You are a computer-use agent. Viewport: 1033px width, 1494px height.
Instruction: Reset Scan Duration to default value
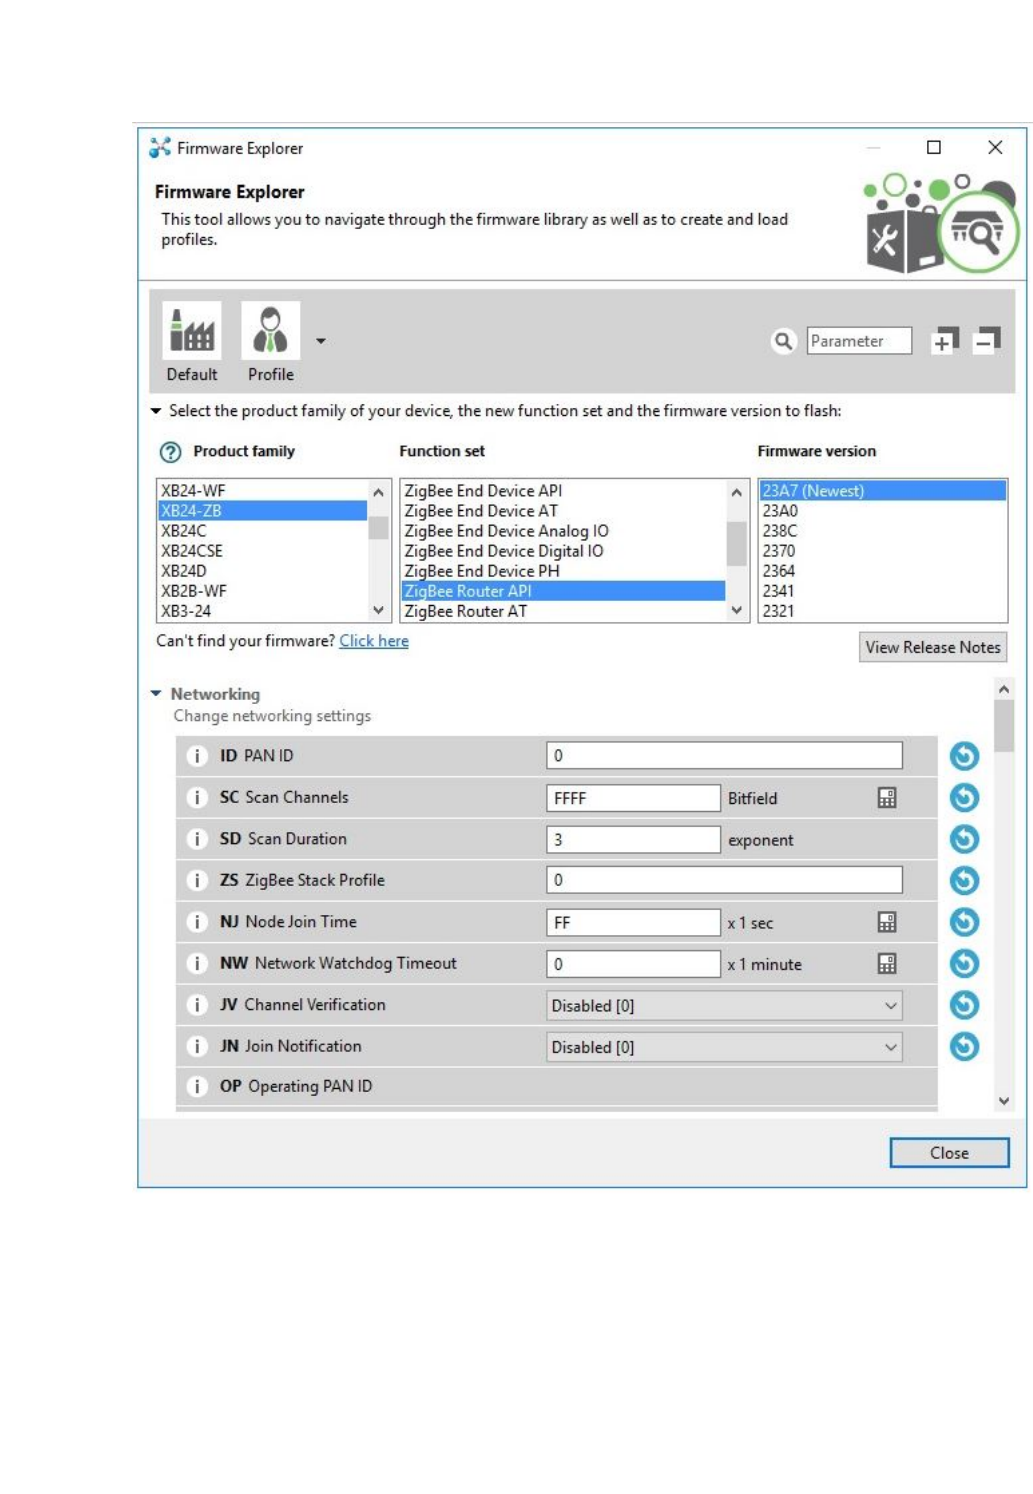point(964,839)
